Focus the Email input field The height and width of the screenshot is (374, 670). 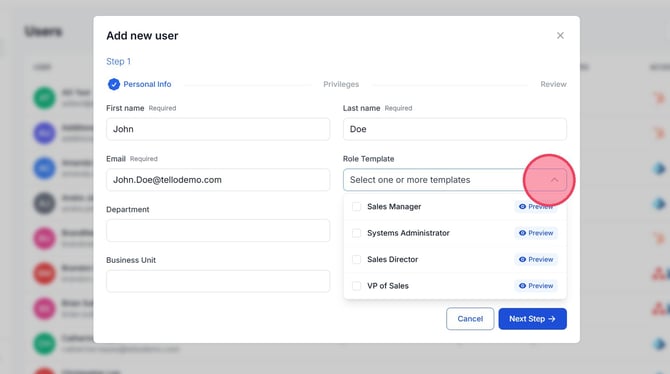(x=218, y=180)
